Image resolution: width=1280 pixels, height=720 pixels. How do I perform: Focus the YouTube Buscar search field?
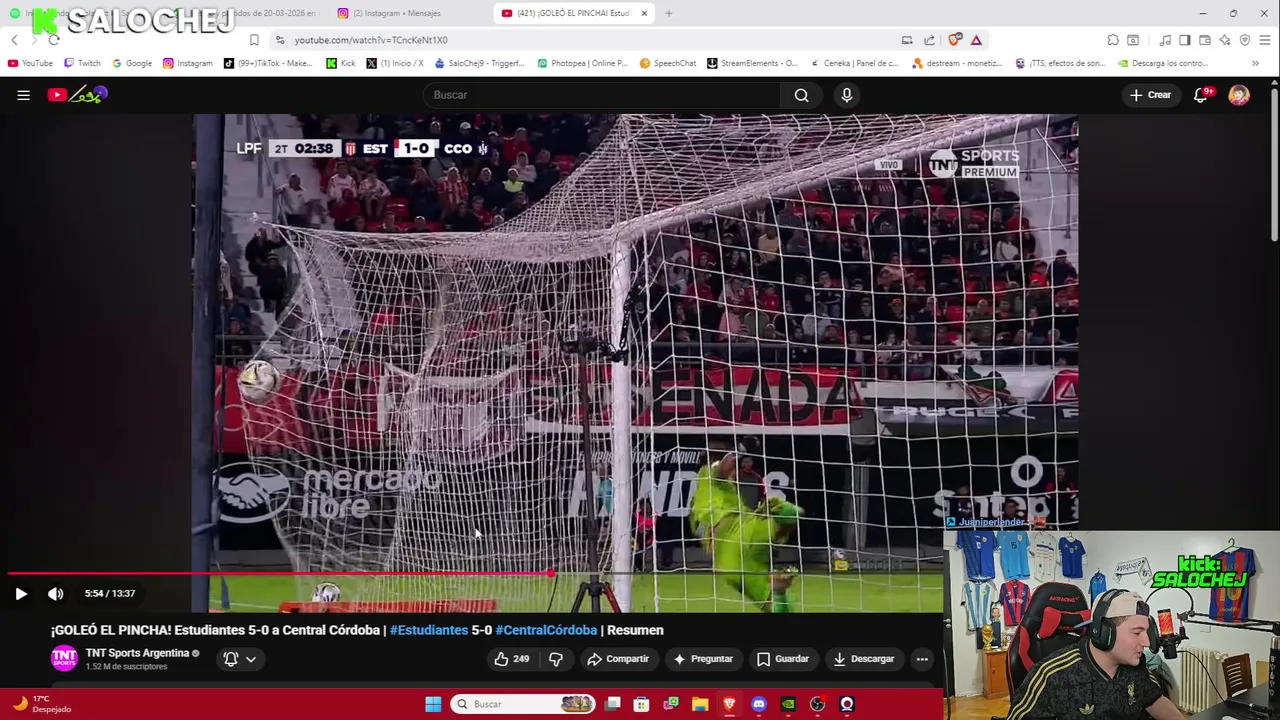tap(603, 95)
